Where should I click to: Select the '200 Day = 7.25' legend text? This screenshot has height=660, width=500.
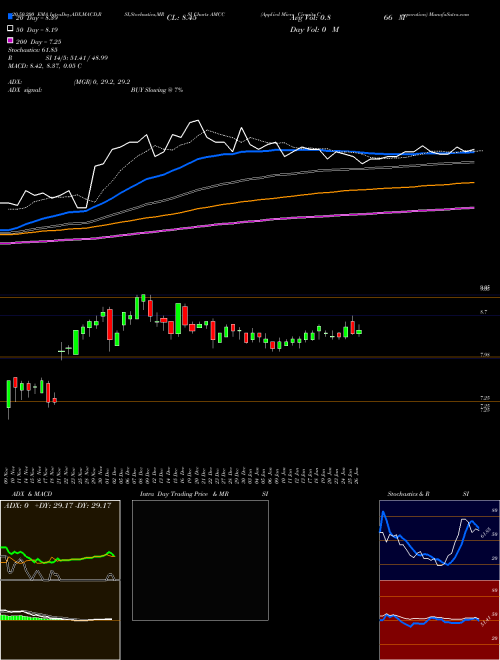pyautogui.click(x=39, y=42)
